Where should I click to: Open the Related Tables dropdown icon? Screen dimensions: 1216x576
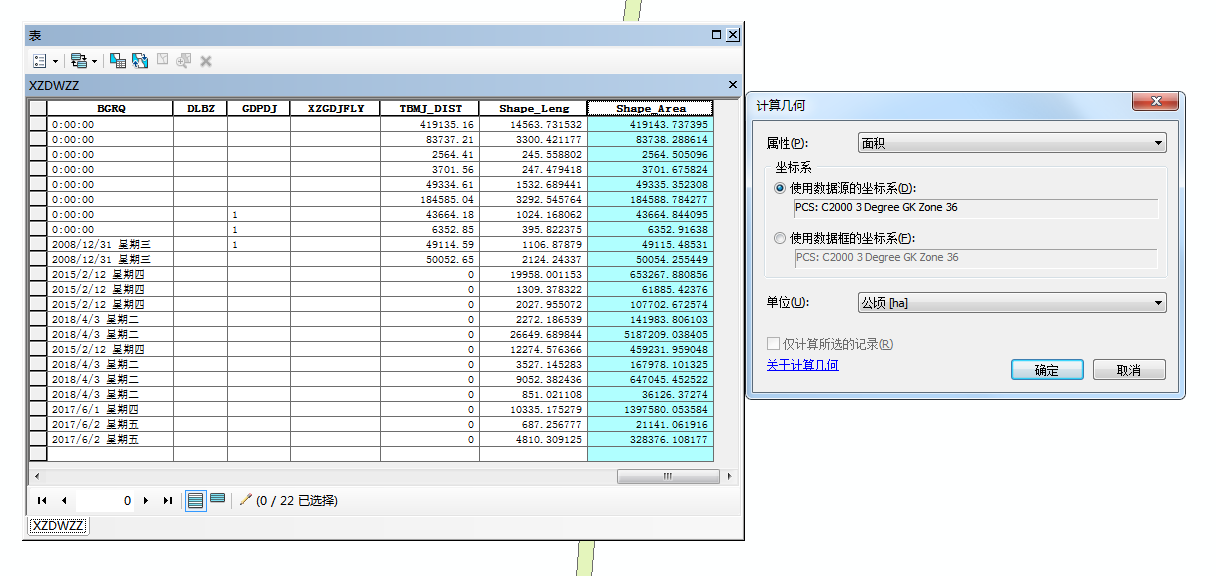[79, 61]
